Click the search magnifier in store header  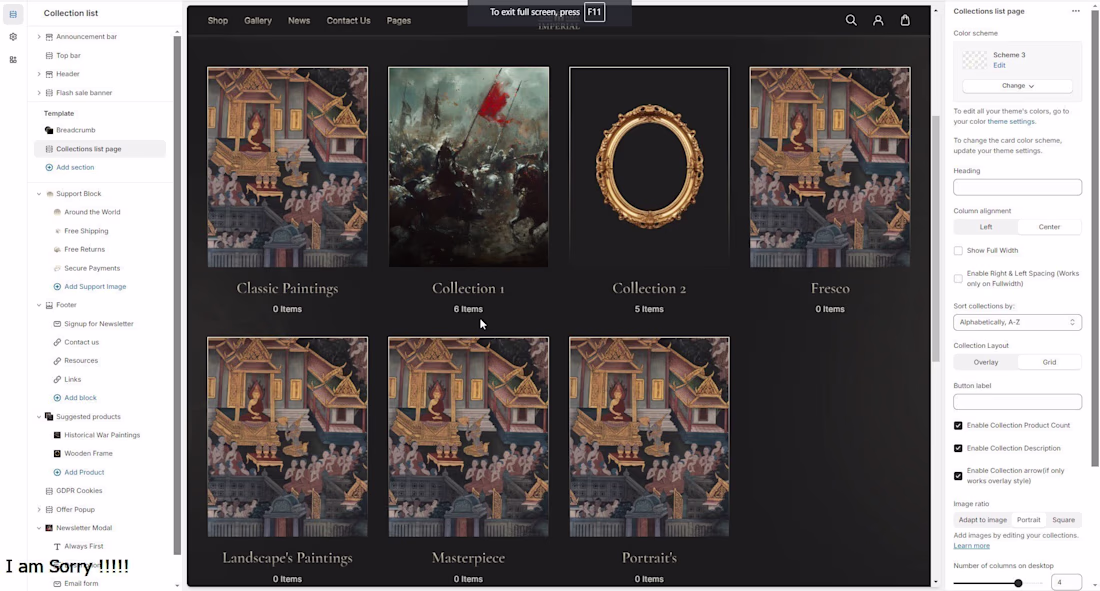coord(851,20)
